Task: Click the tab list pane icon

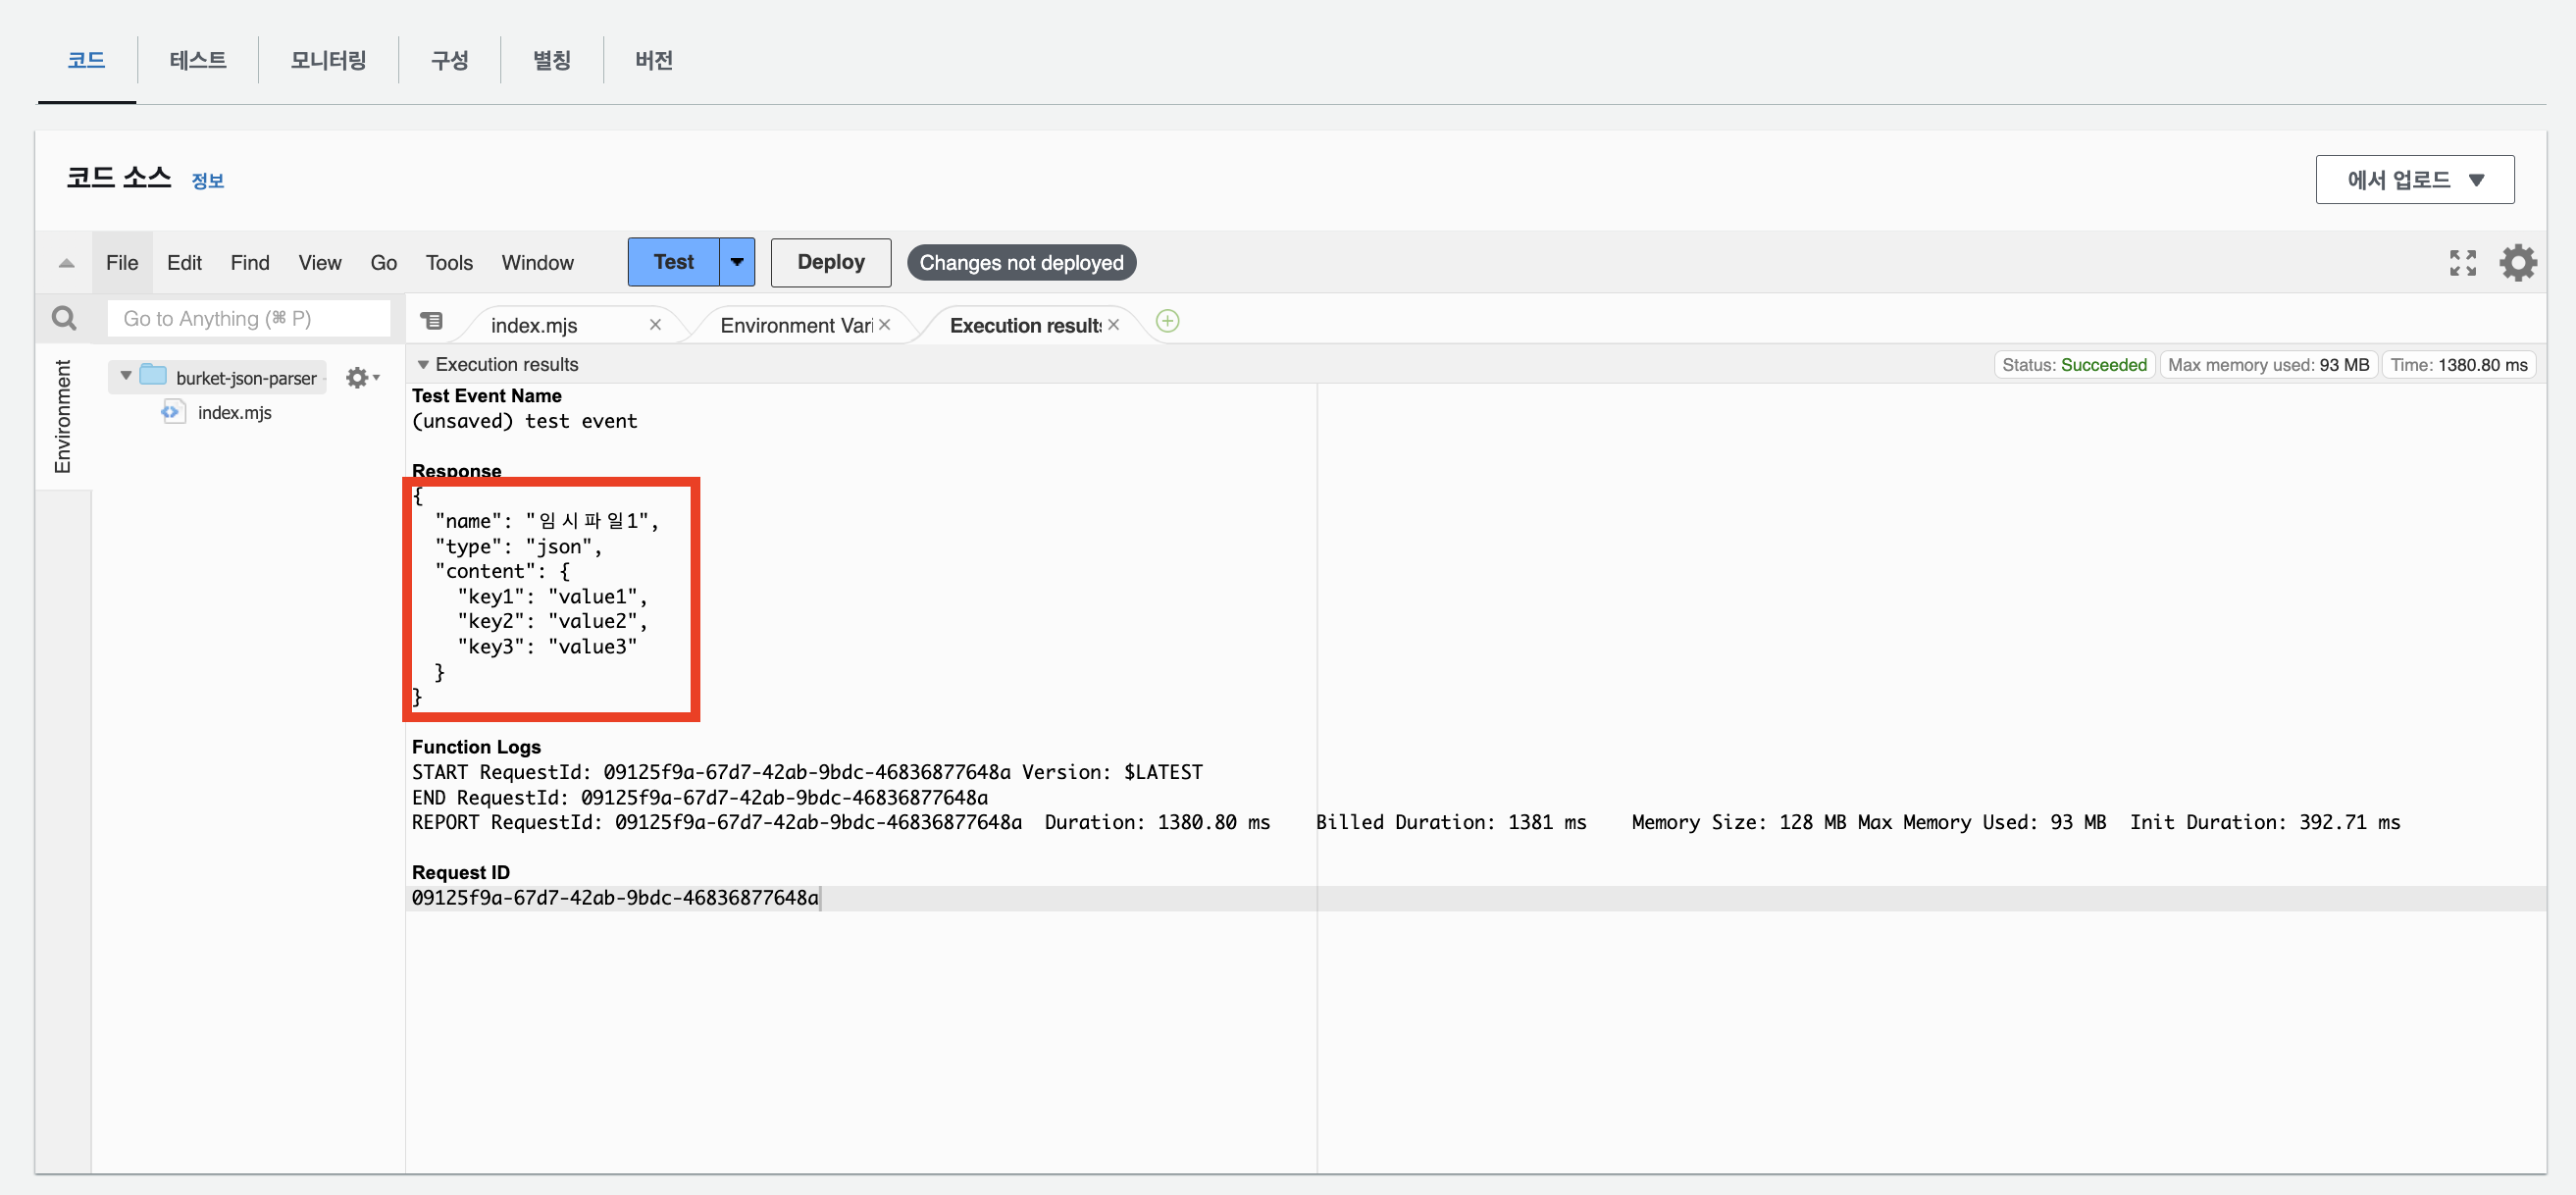Action: click(432, 321)
